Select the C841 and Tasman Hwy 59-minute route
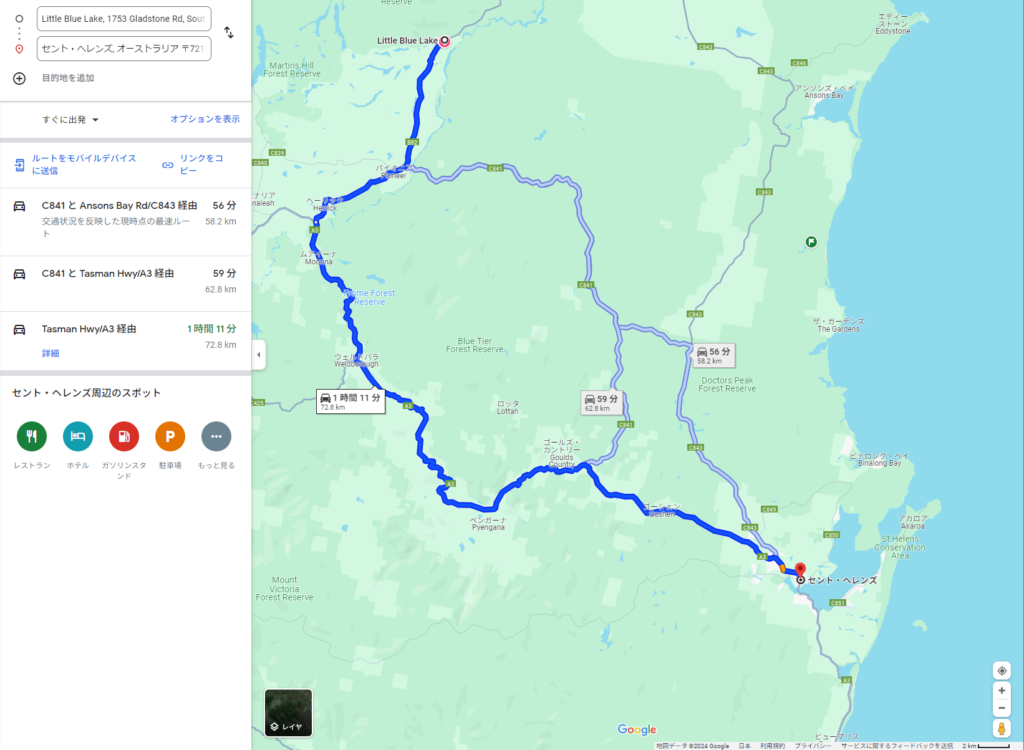 click(x=125, y=283)
